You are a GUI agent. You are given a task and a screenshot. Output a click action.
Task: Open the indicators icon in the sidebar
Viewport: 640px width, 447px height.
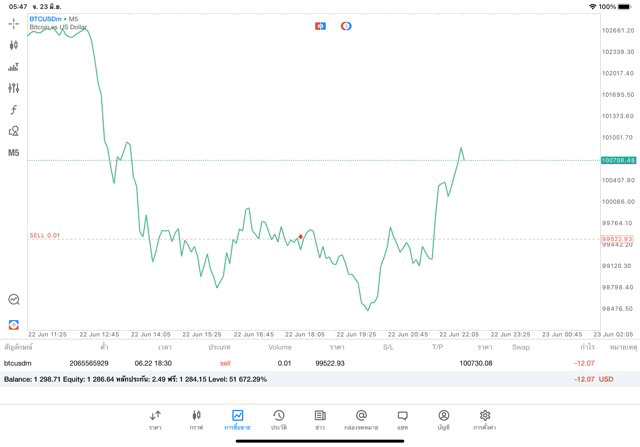tap(14, 67)
